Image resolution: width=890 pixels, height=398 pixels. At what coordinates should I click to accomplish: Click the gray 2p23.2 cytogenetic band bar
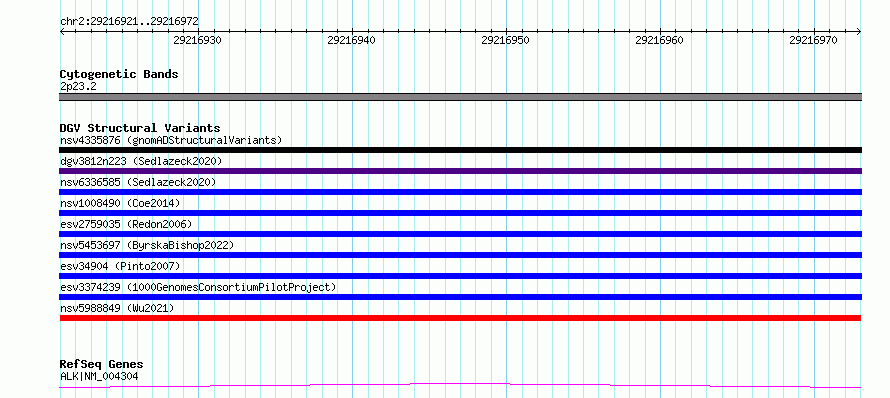pos(460,97)
